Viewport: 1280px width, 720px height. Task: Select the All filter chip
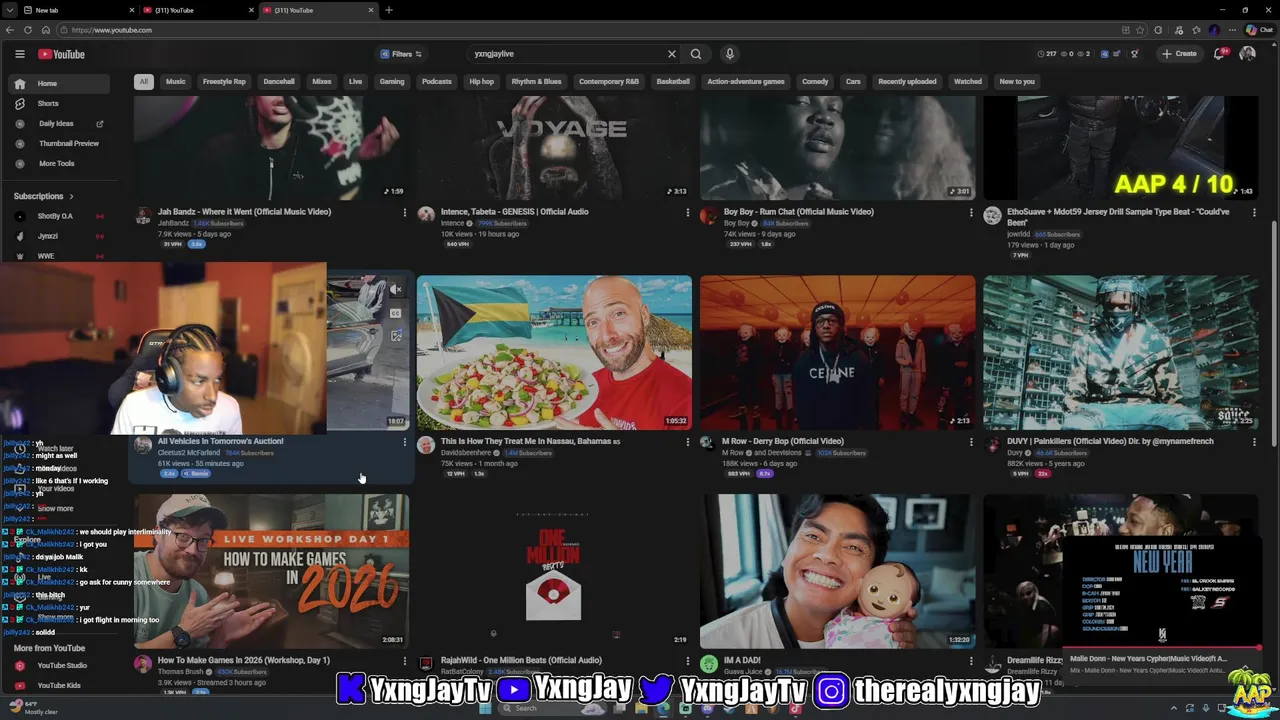pyautogui.click(x=144, y=81)
